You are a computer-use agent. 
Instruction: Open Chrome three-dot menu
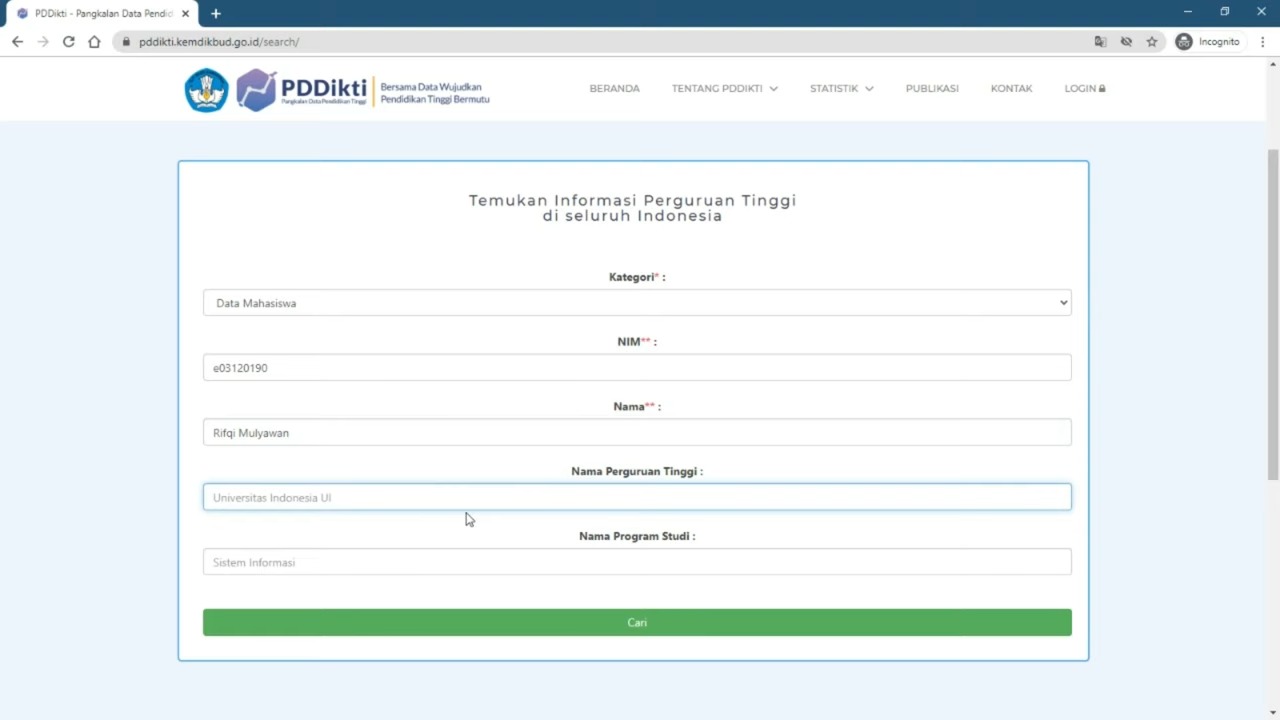pyautogui.click(x=1263, y=42)
